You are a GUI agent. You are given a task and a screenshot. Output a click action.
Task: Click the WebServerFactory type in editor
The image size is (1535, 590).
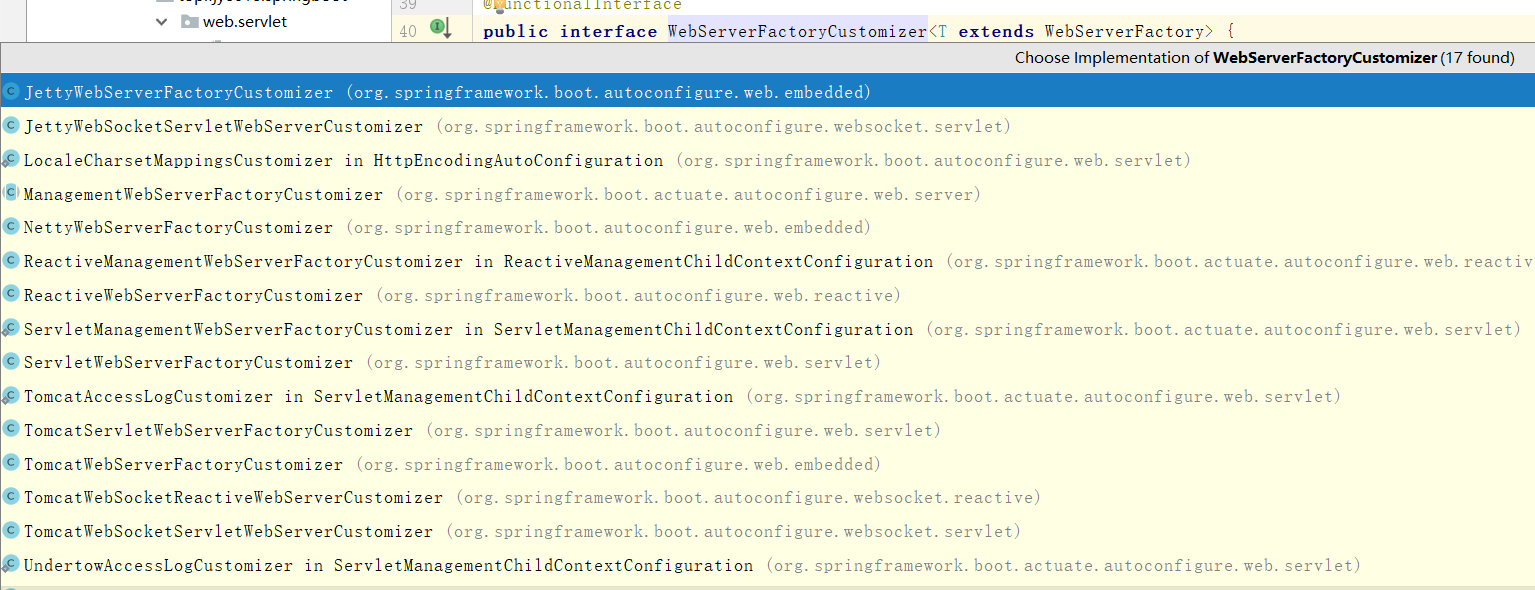[1118, 31]
